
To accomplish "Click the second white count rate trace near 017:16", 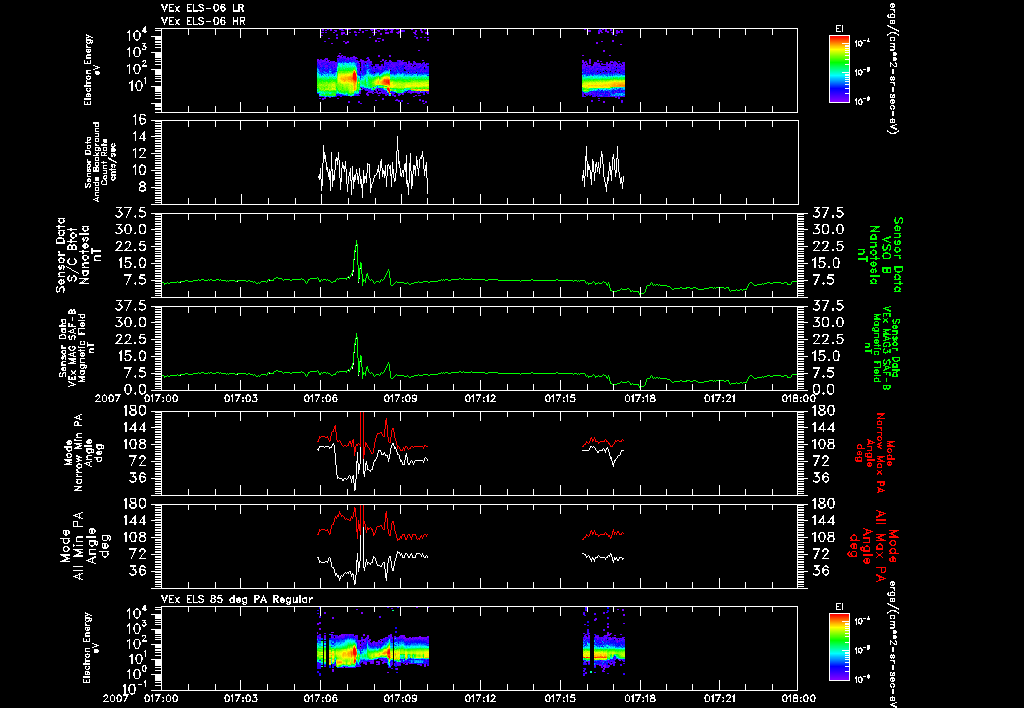I will [x=603, y=169].
